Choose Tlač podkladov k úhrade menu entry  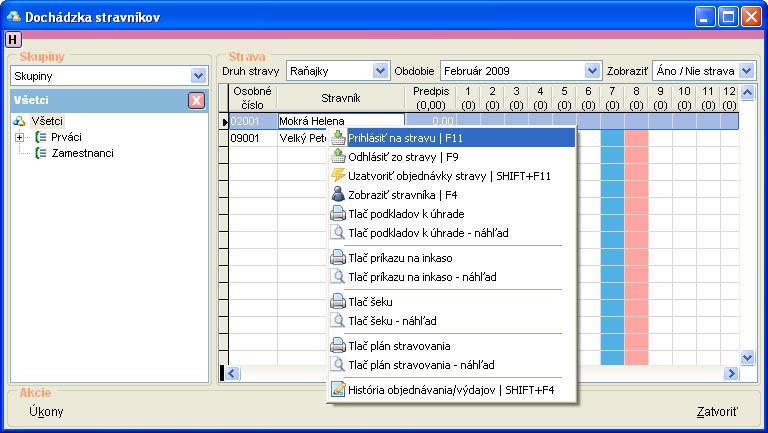coord(405,214)
